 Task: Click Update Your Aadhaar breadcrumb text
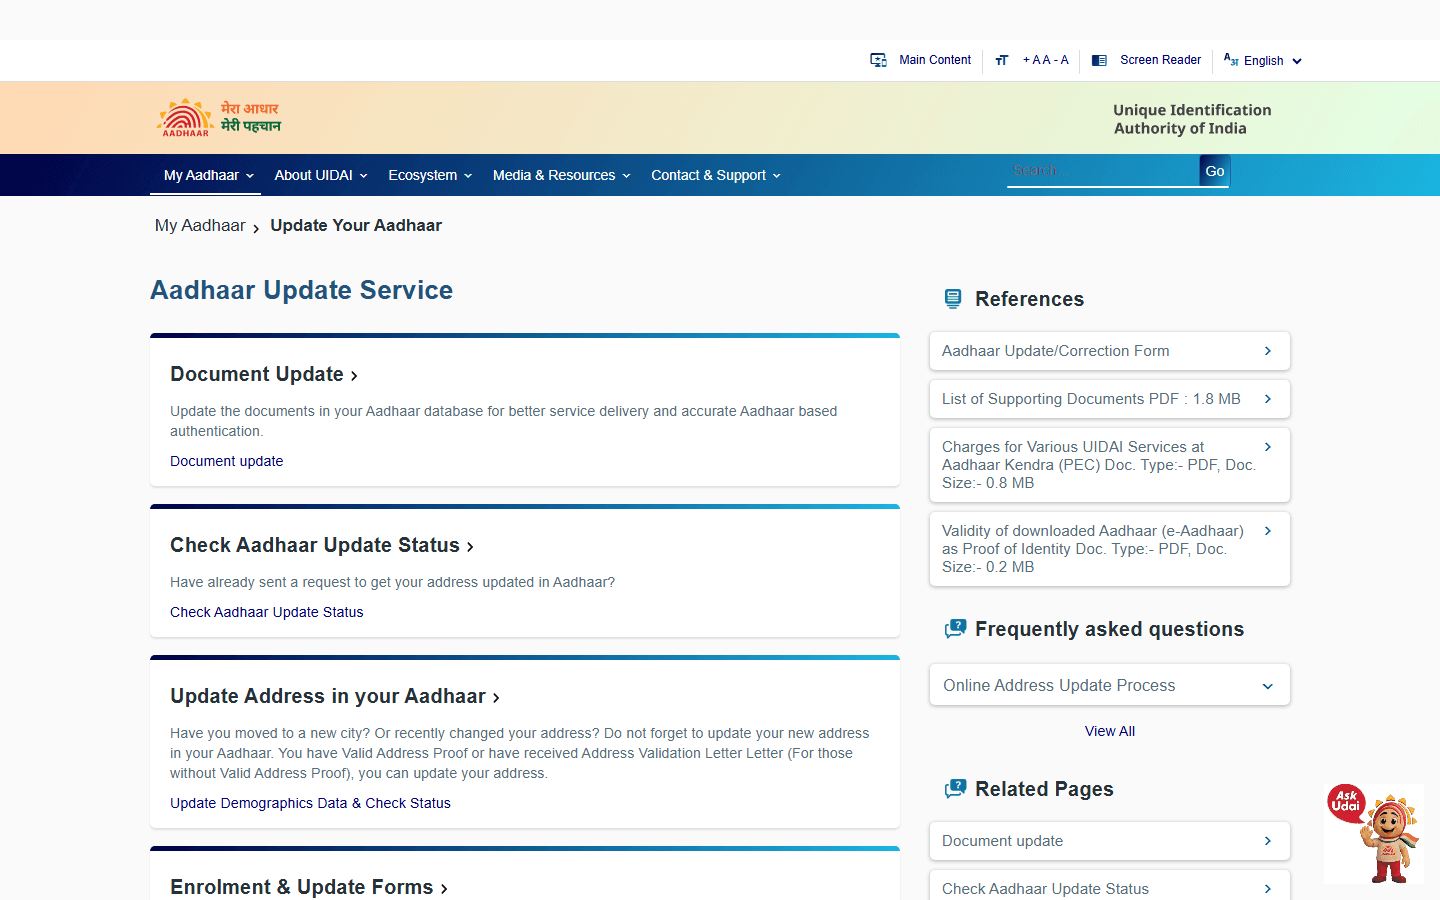(356, 226)
